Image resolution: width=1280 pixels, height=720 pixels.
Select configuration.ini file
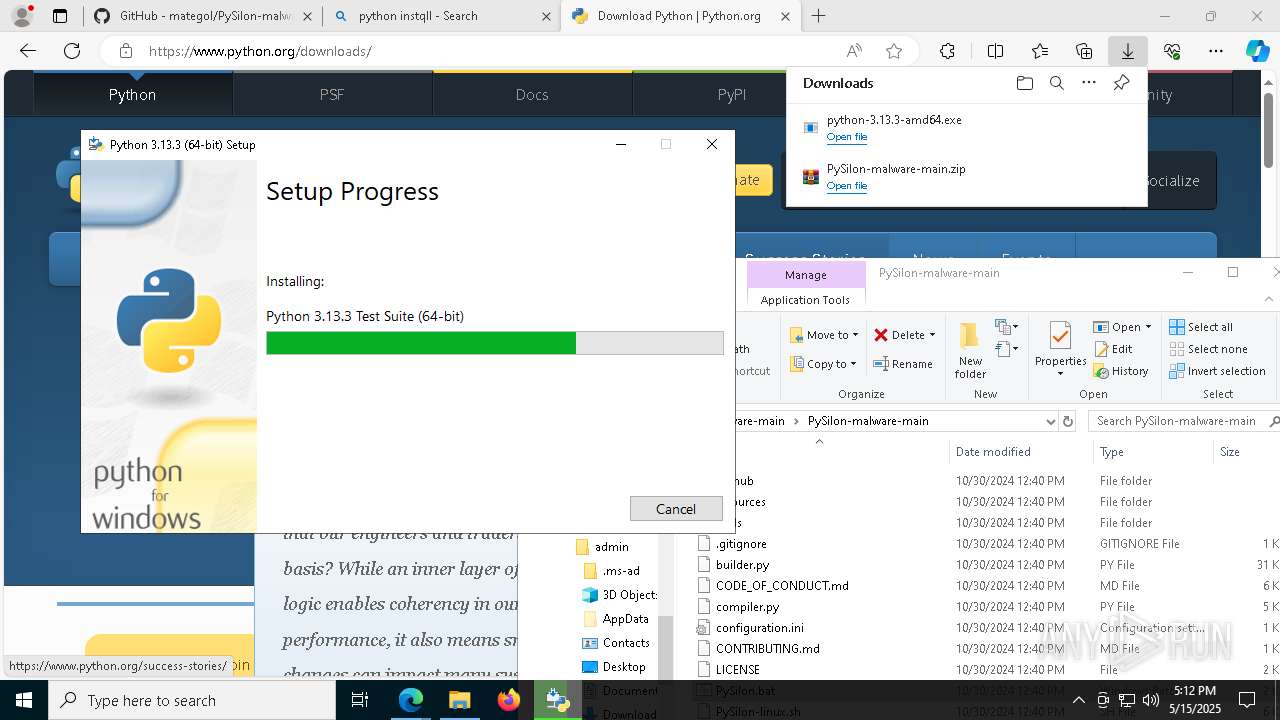coord(759,628)
